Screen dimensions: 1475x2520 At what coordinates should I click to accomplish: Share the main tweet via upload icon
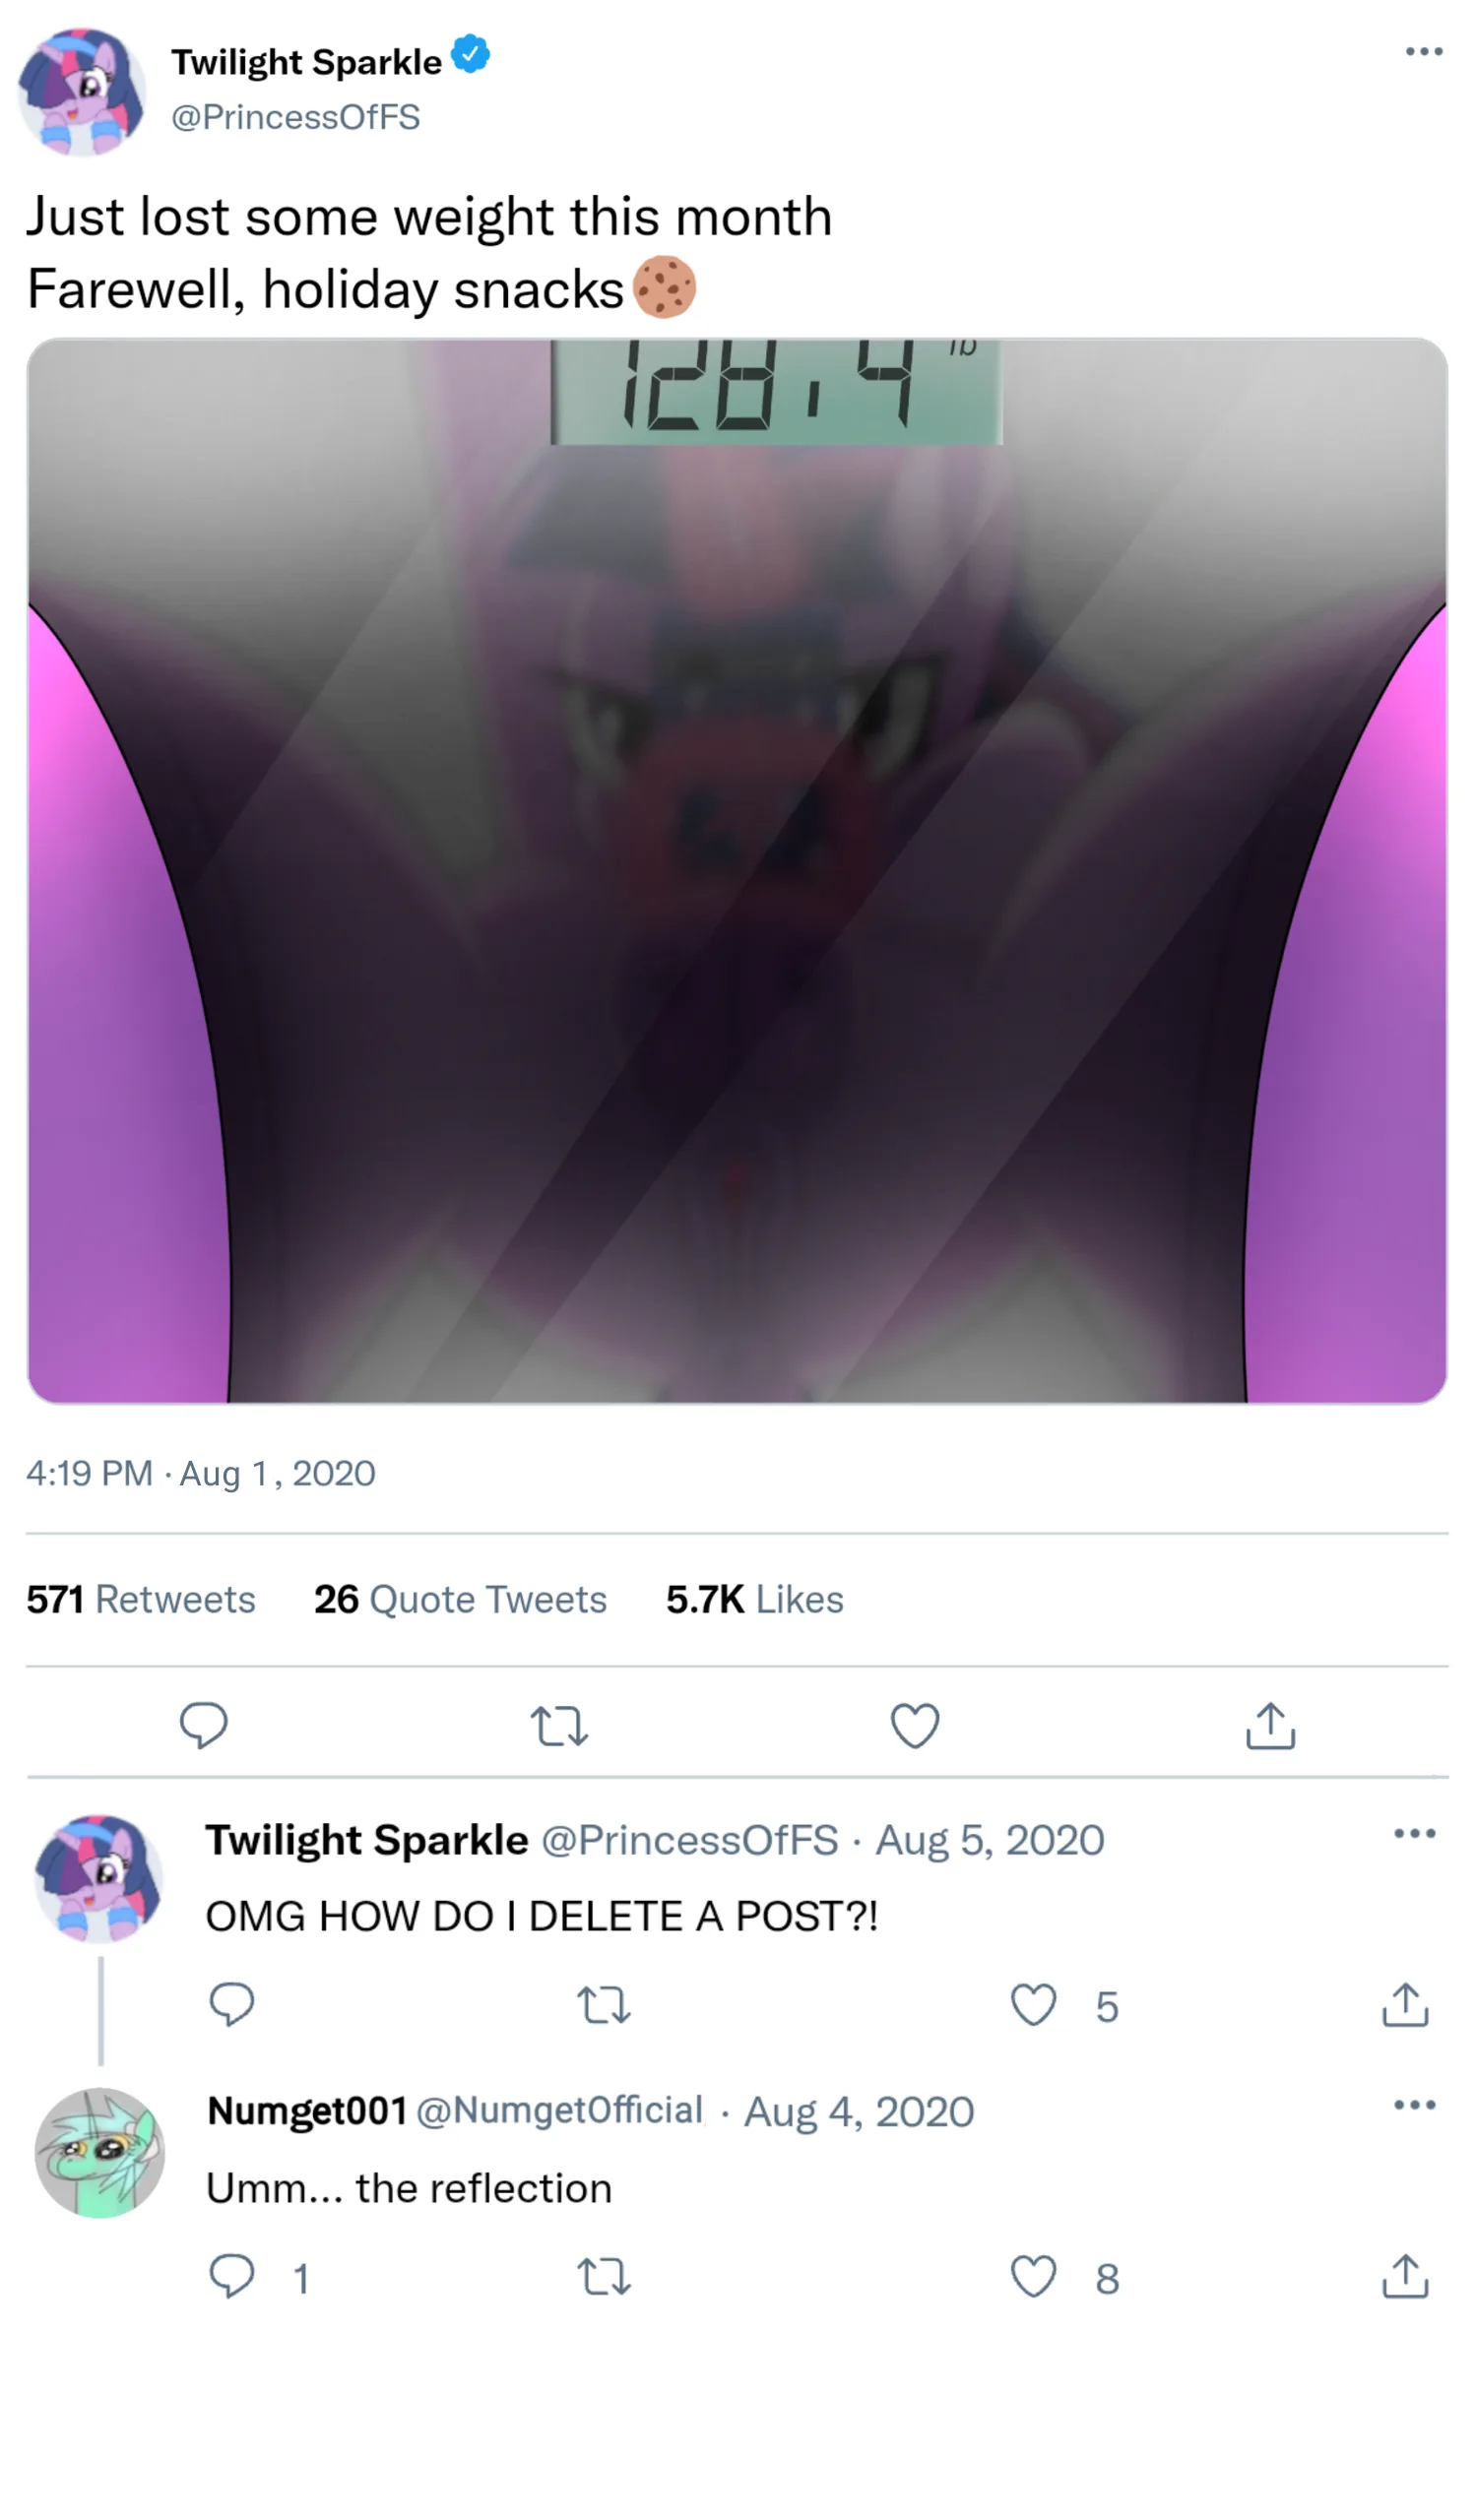coord(1270,1725)
